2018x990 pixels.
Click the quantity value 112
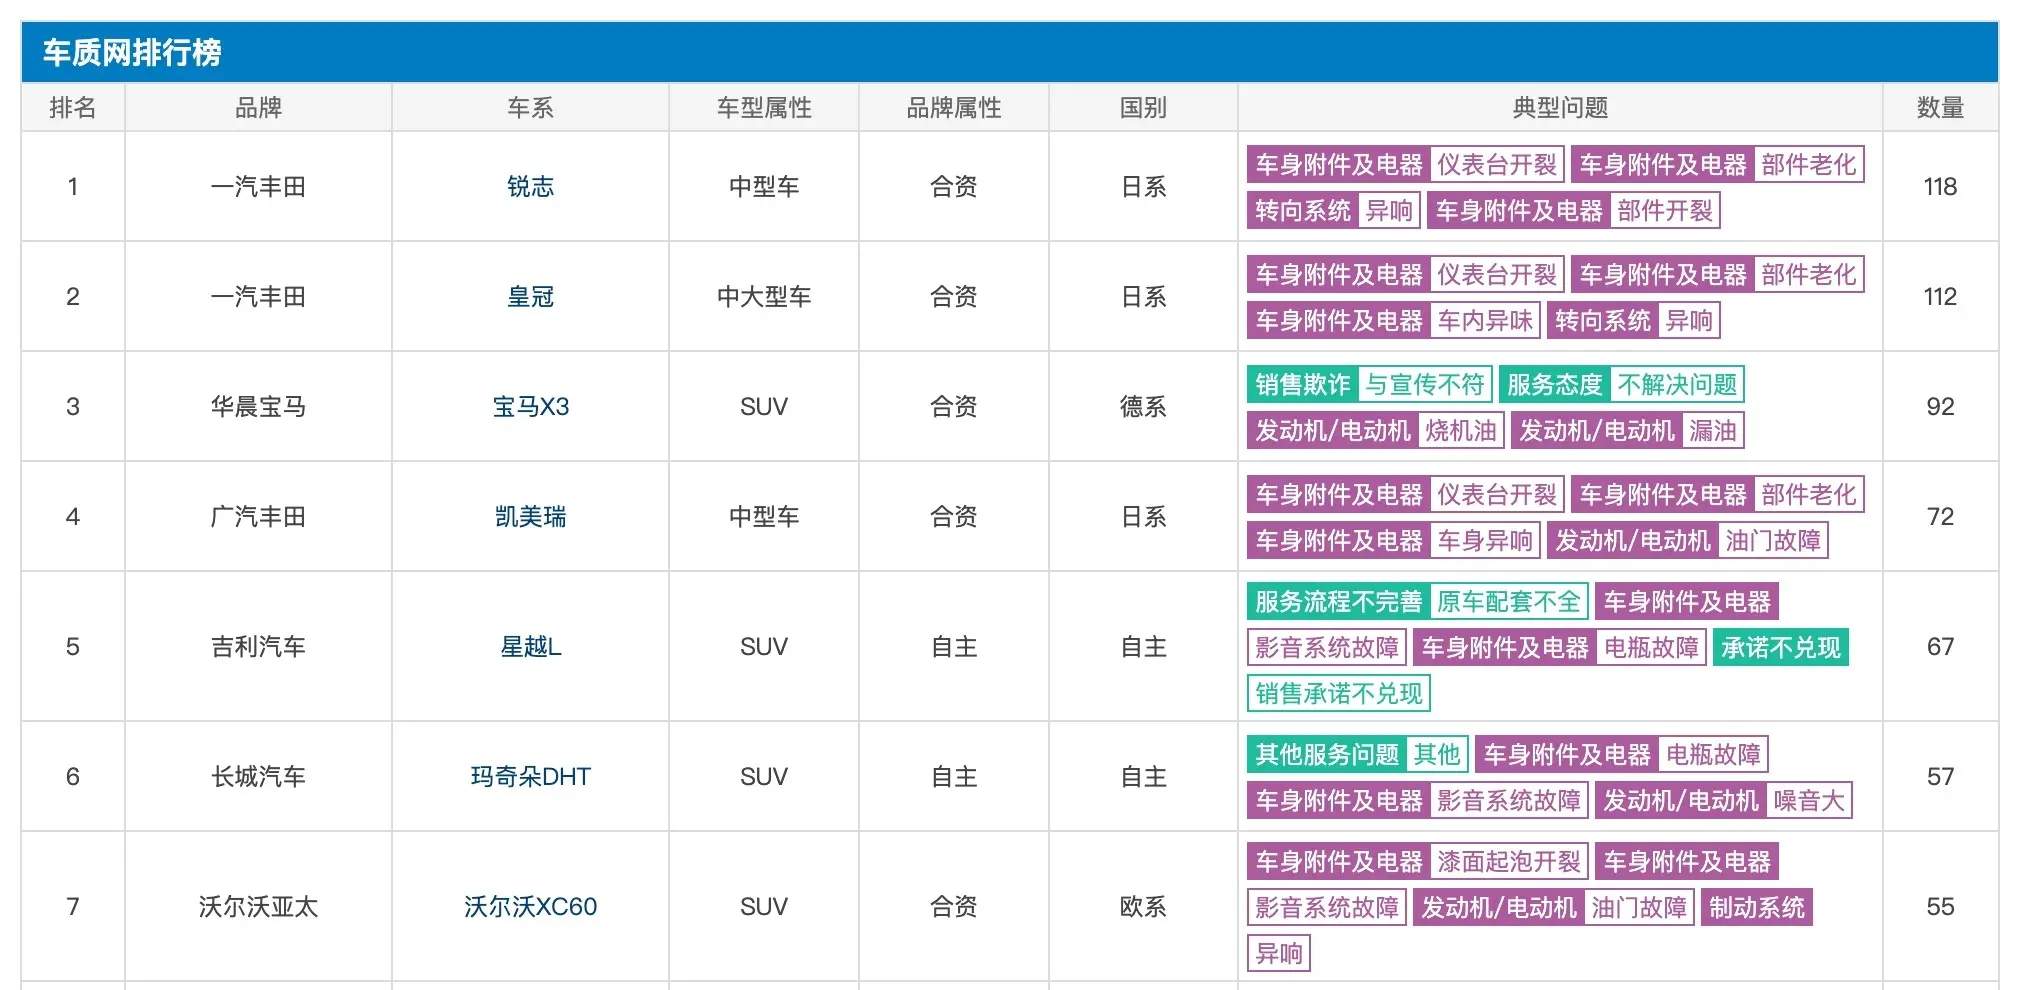(x=1940, y=297)
